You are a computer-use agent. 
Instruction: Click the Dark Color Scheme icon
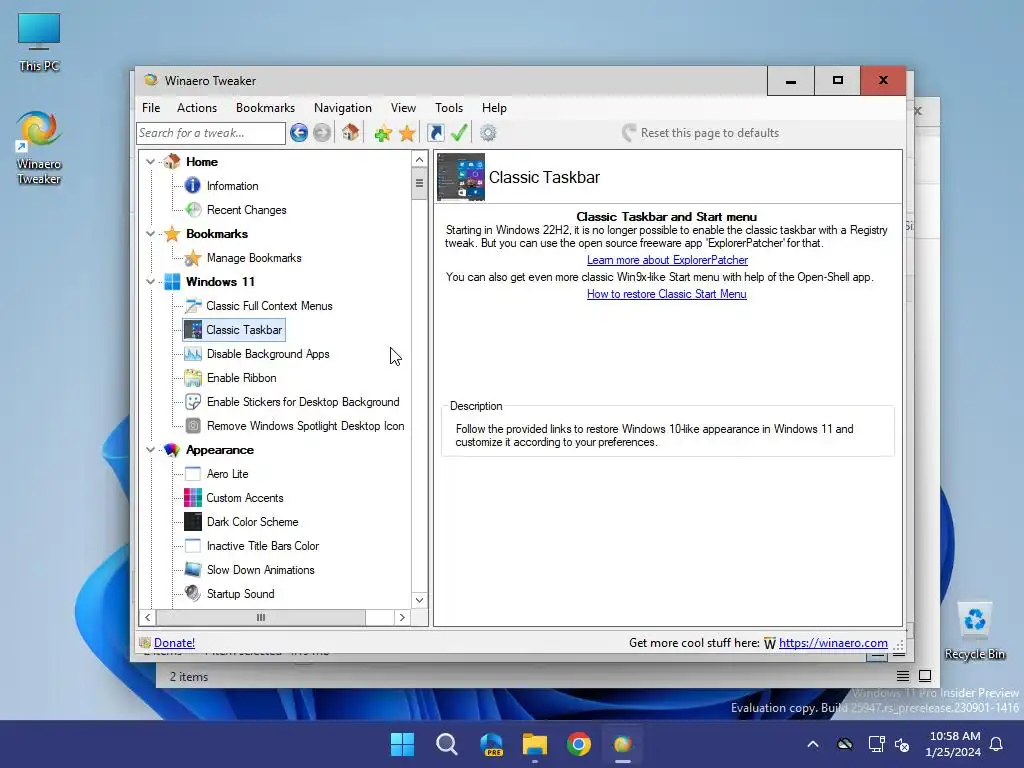coord(193,522)
